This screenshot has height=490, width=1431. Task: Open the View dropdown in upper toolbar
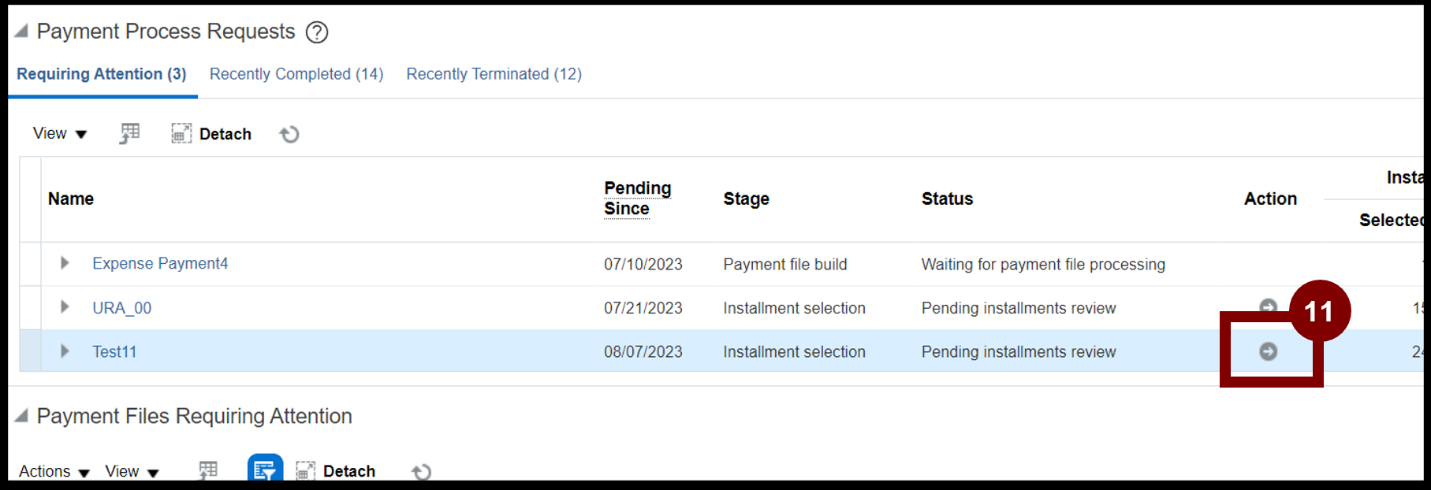(60, 134)
